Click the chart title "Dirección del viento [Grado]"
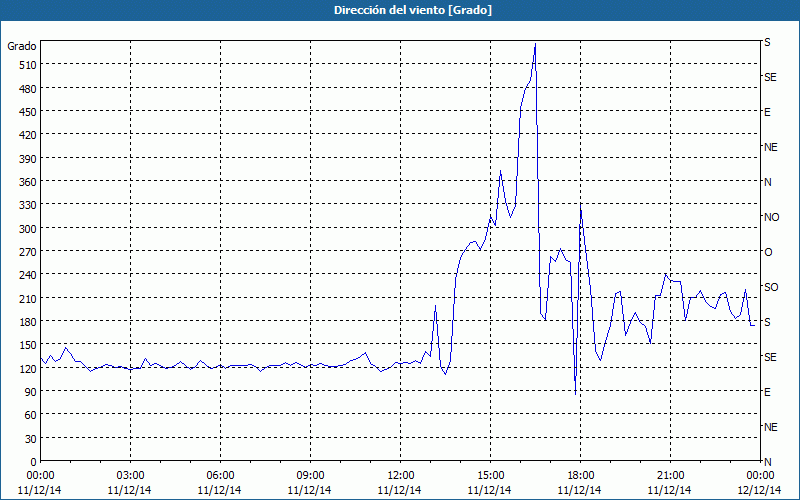 coord(413,10)
